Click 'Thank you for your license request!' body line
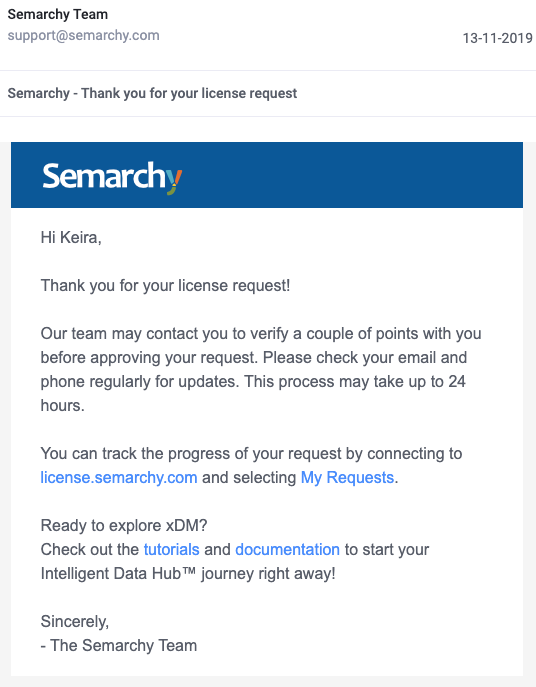The height and width of the screenshot is (687, 536). [x=165, y=286]
